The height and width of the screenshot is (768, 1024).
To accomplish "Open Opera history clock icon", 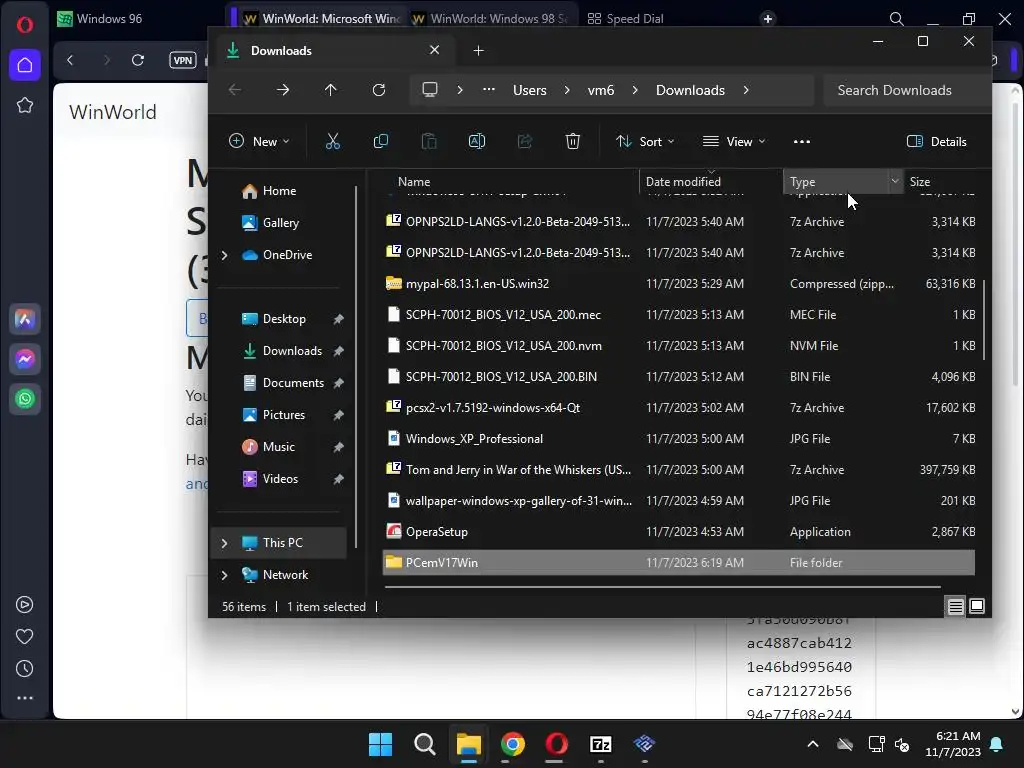I will [x=24, y=669].
